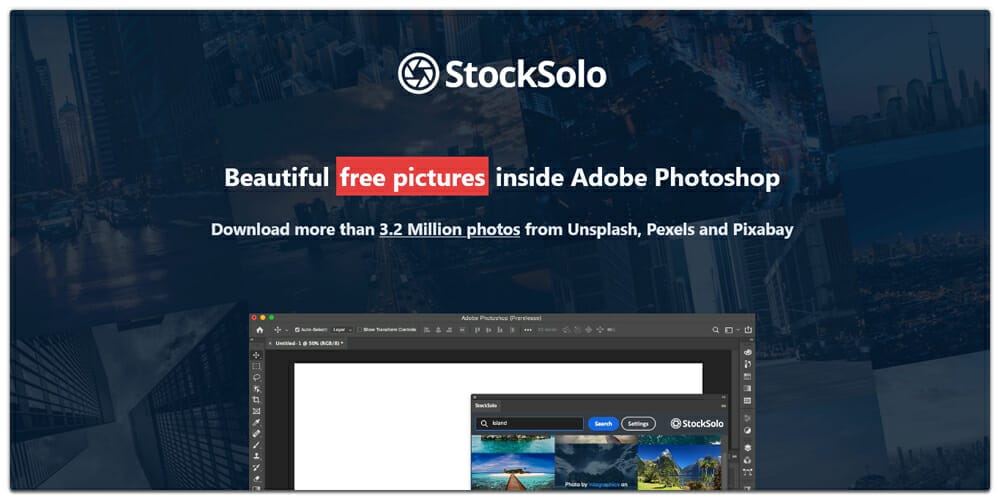Select the Brush tool

pos(256,445)
